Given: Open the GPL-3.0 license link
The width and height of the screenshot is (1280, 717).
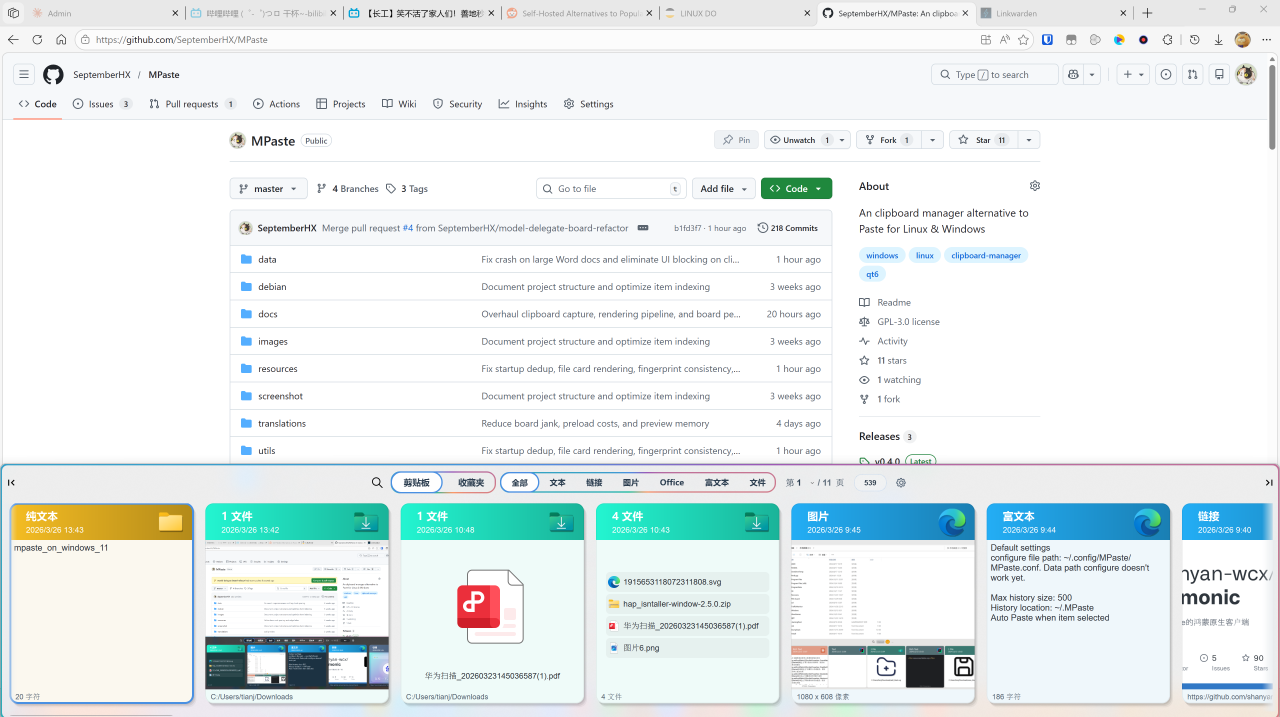Looking at the screenshot, I should pos(908,322).
